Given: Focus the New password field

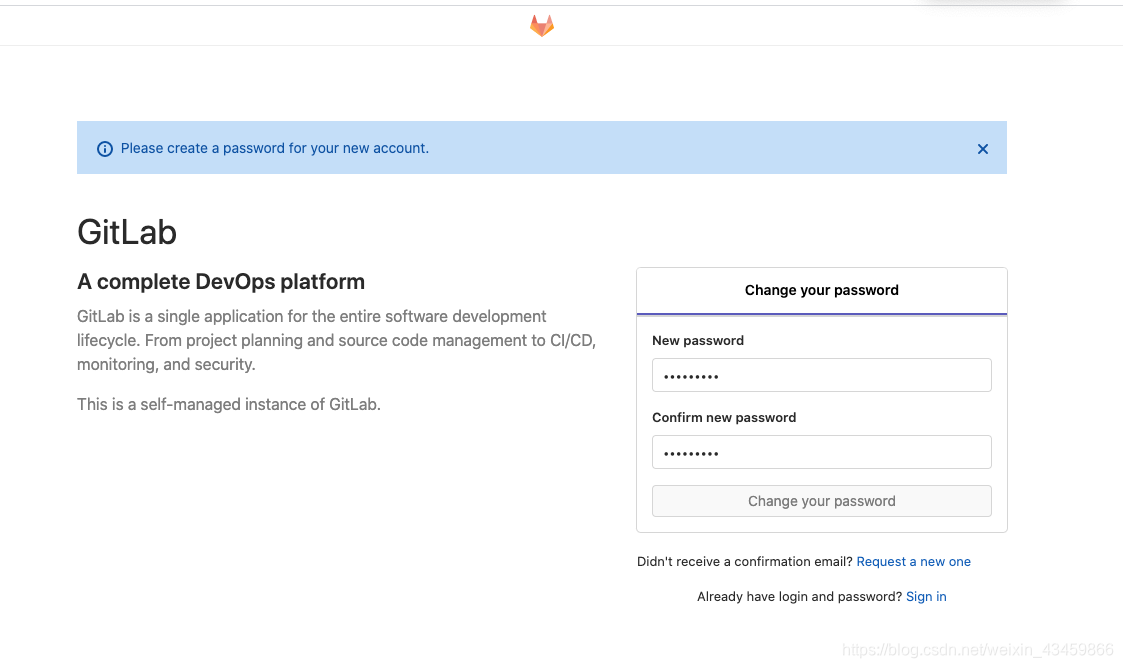Looking at the screenshot, I should (x=821, y=375).
